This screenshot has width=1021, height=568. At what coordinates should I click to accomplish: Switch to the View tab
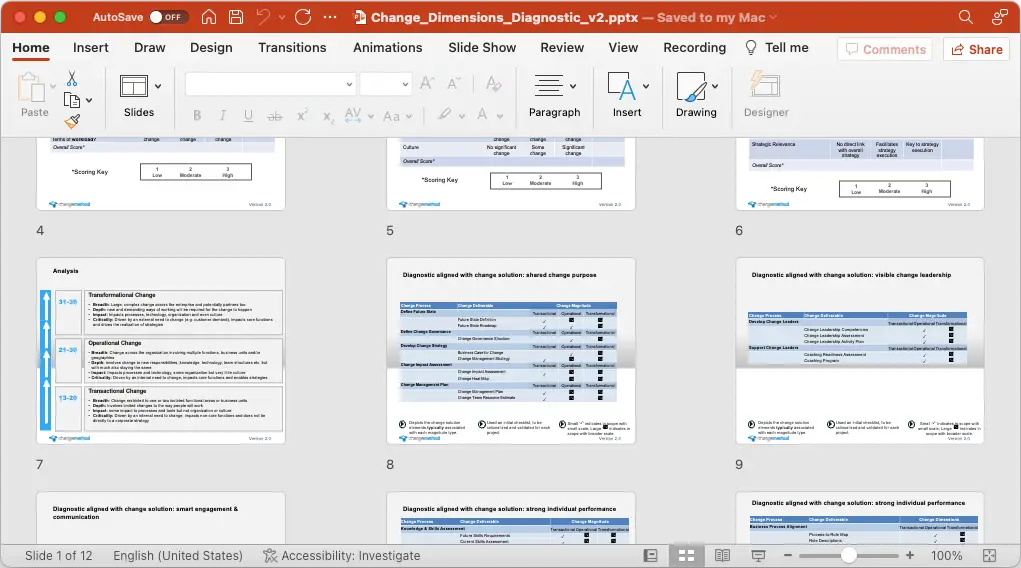point(623,48)
